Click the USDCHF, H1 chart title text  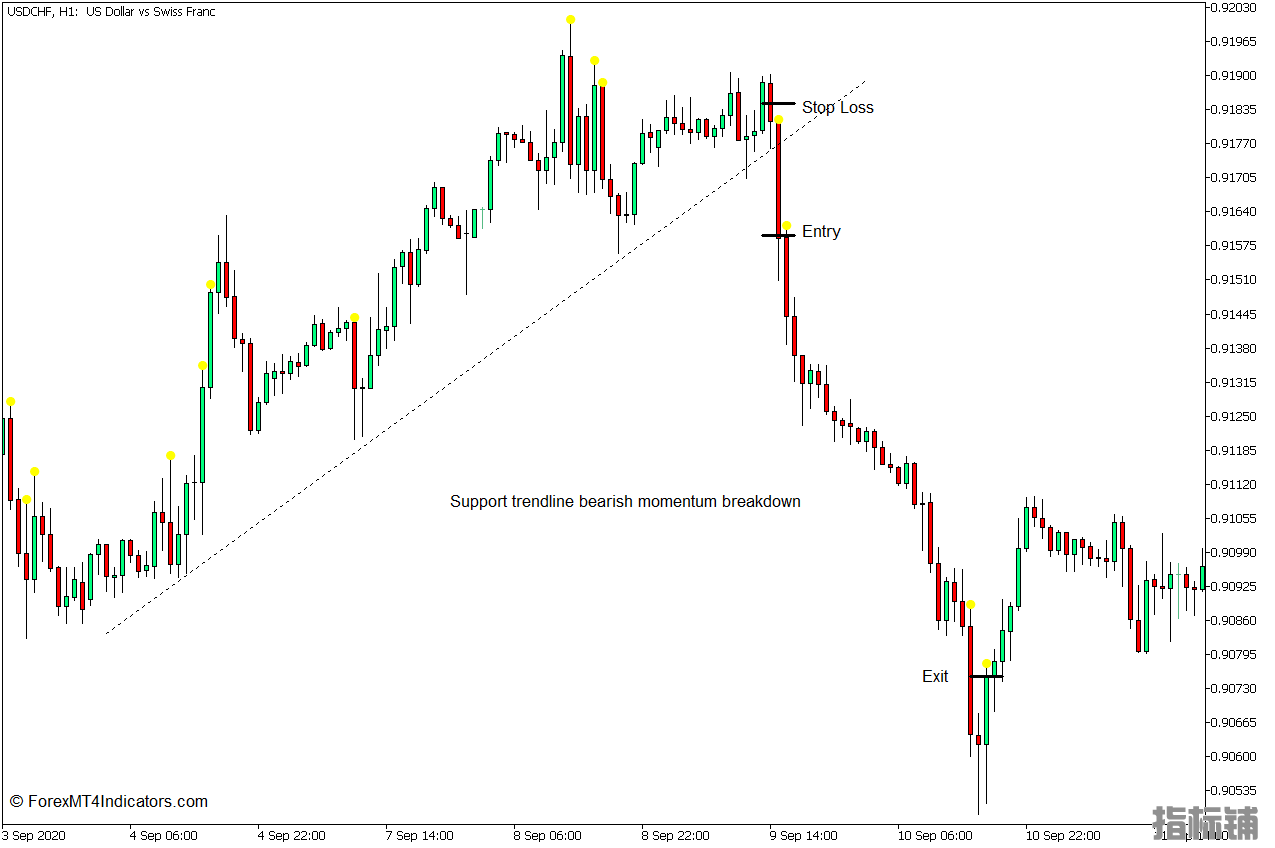(x=110, y=12)
